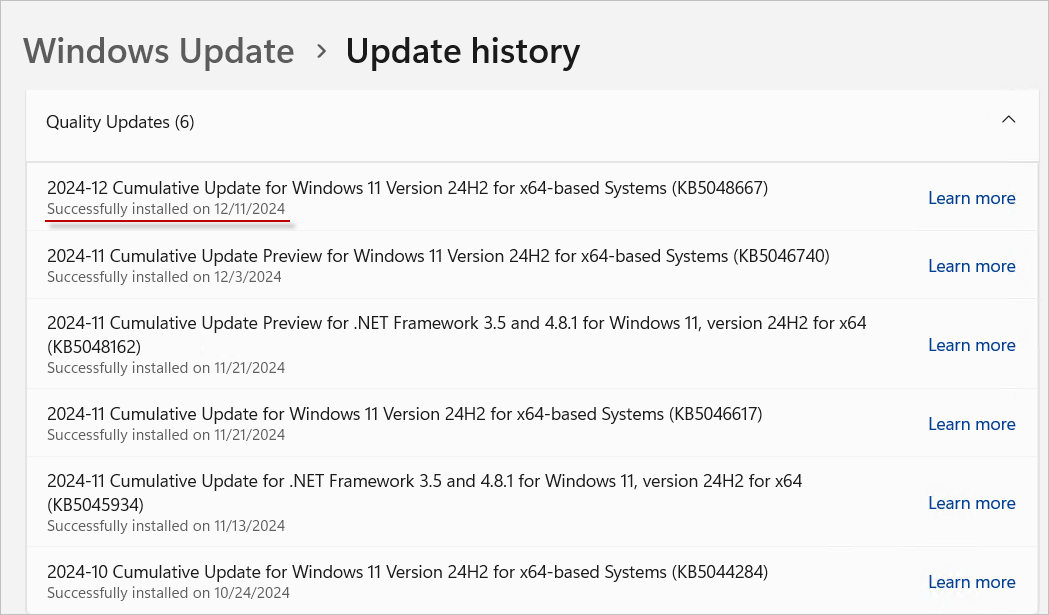1049x615 pixels.
Task: Open Learn more for KB5044284
Action: (x=971, y=582)
